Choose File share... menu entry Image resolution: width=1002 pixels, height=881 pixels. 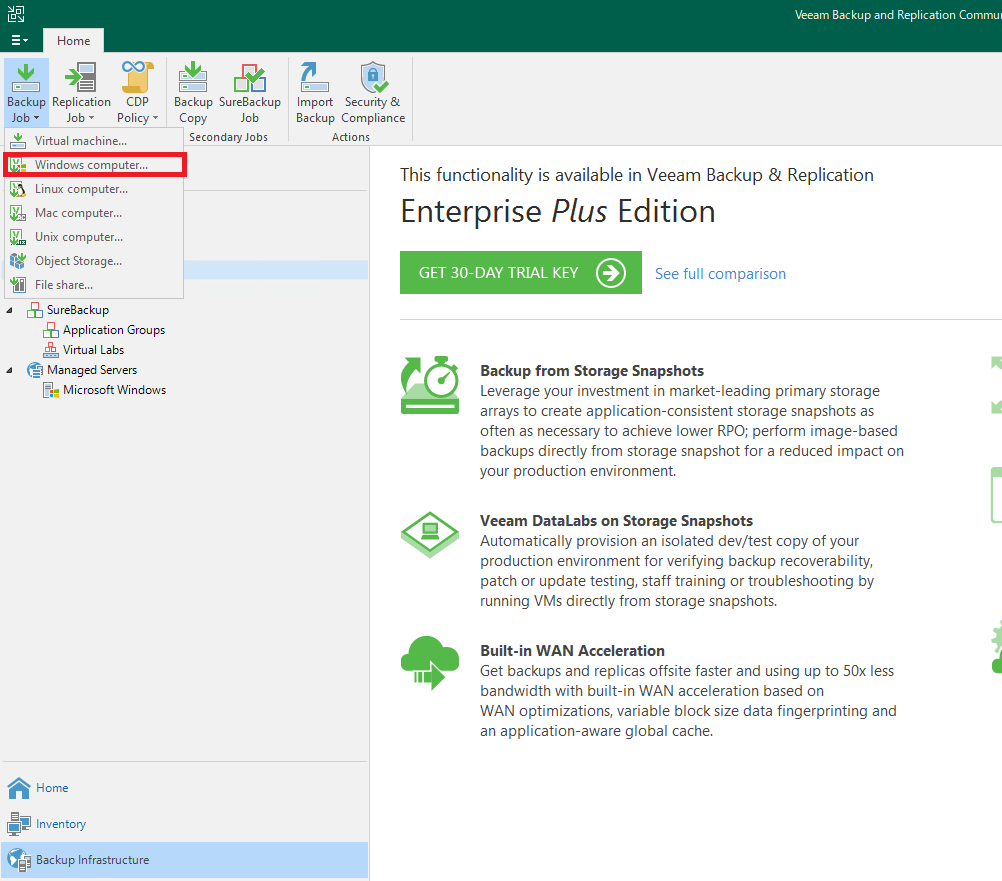(94, 285)
